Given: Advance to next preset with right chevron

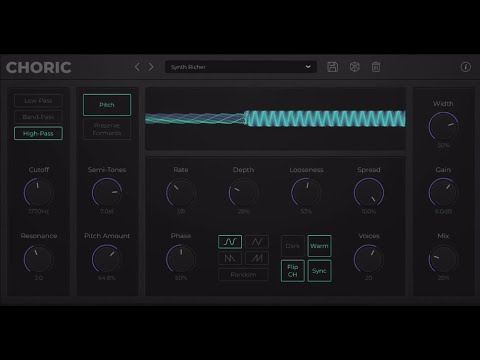Looking at the screenshot, I should click(151, 67).
